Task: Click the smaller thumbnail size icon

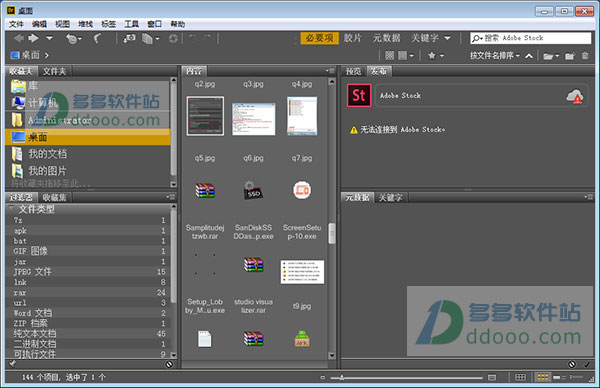Action: pos(323,377)
